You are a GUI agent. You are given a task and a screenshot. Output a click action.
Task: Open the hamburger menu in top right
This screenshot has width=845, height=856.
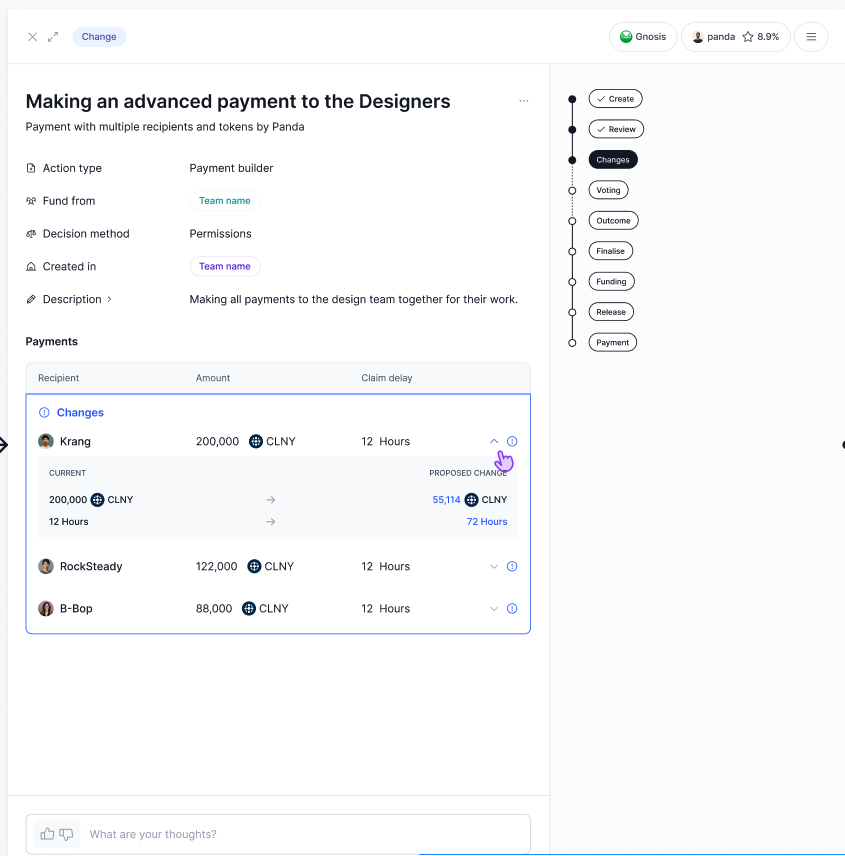(811, 37)
